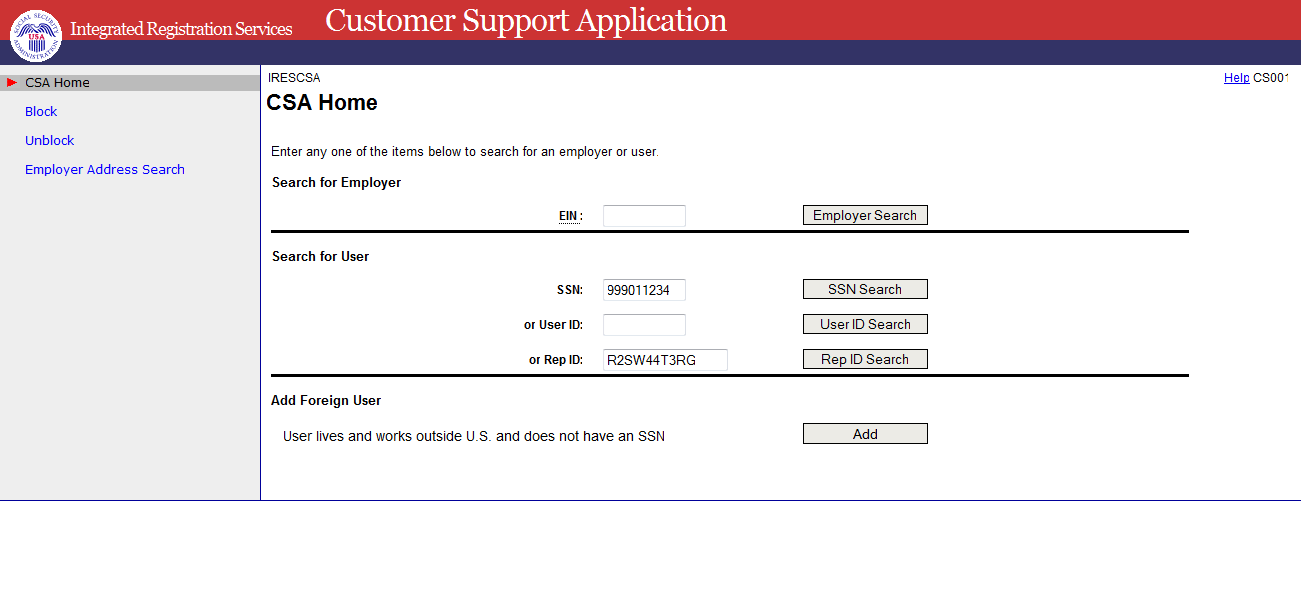Click the Search for User heading

[x=320, y=257]
